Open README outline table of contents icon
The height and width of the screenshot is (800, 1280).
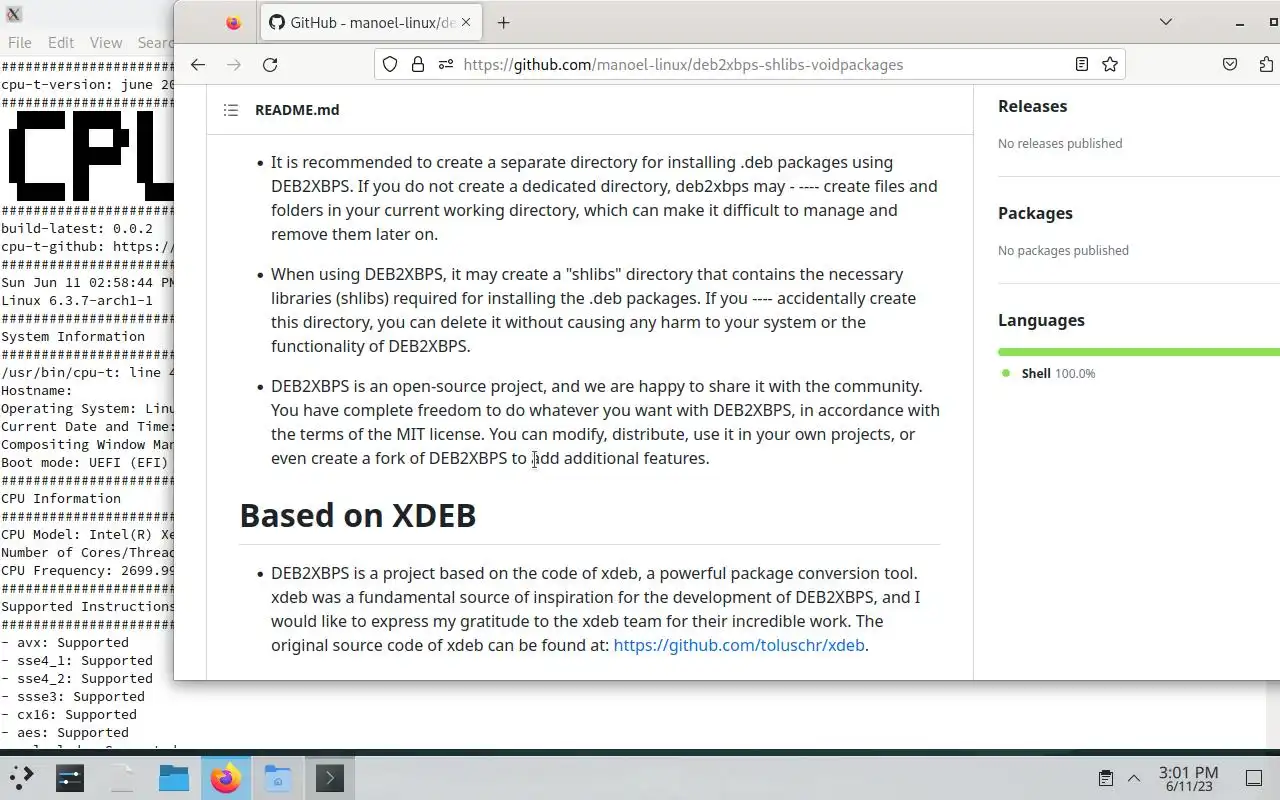[231, 110]
